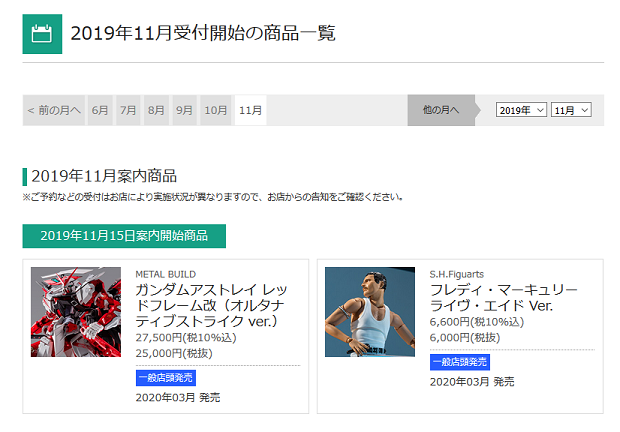Open the 11月 month dropdown
Screen dimensions: 620x432
tap(571, 110)
